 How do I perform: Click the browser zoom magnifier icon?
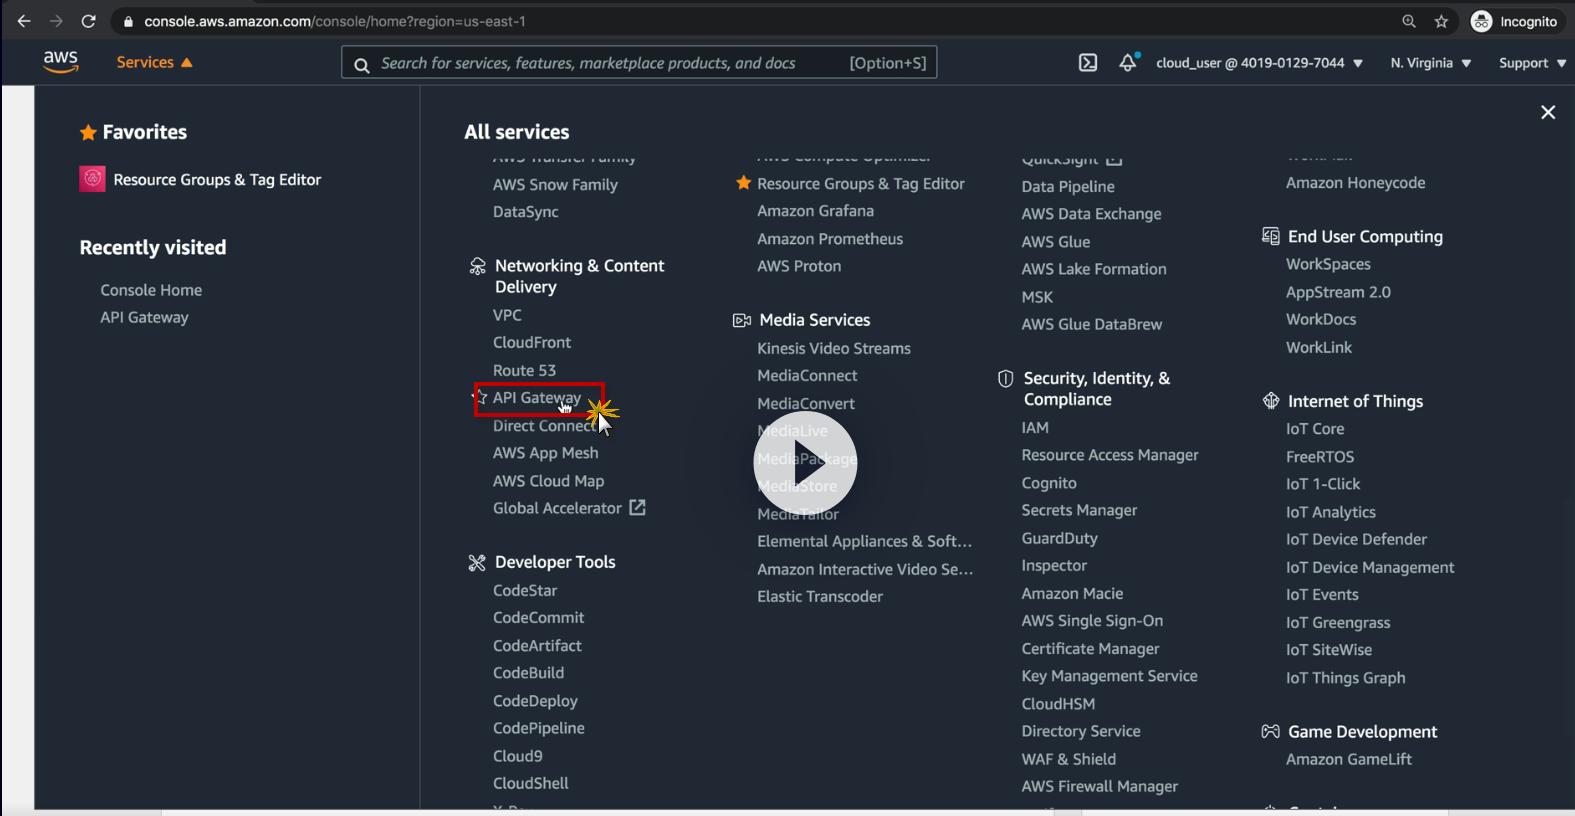[1409, 21]
